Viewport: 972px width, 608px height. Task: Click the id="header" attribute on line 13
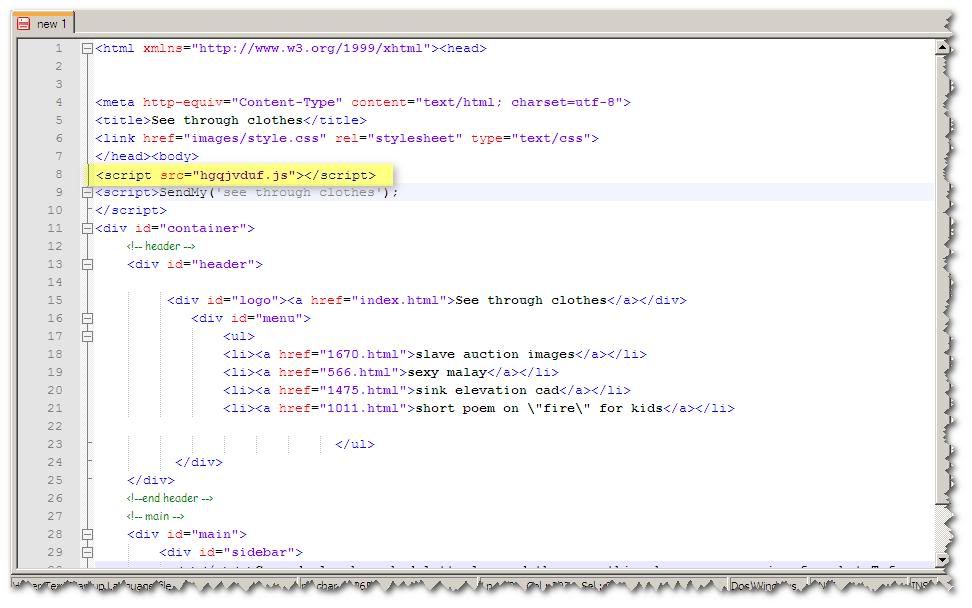(x=211, y=264)
